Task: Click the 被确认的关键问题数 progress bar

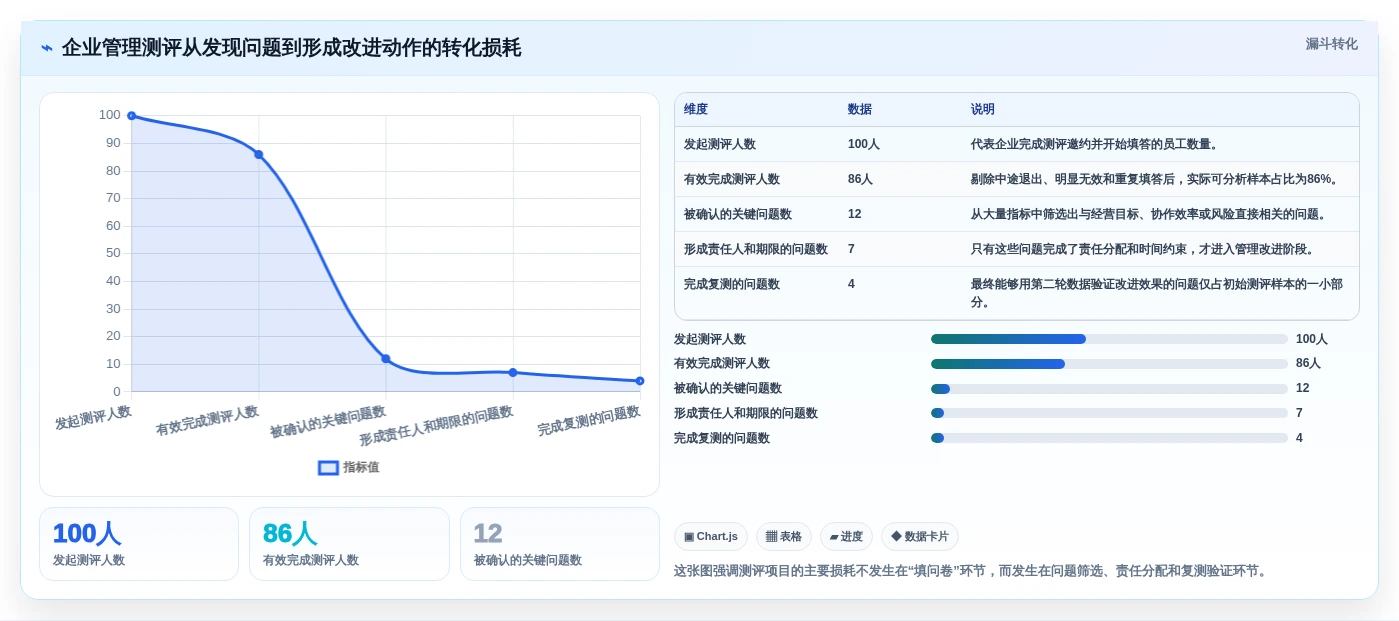Action: click(1109, 389)
